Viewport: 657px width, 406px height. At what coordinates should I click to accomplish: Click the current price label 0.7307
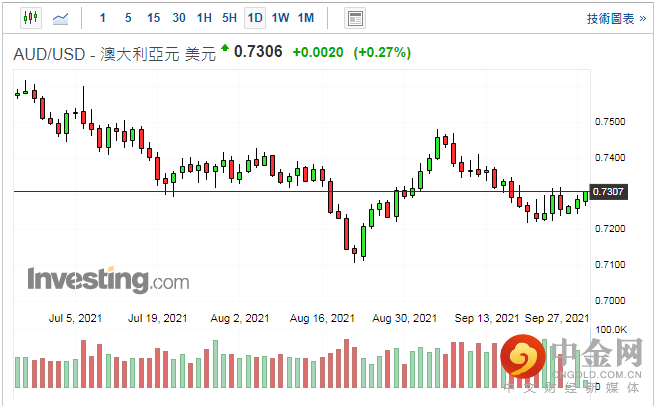coord(609,191)
